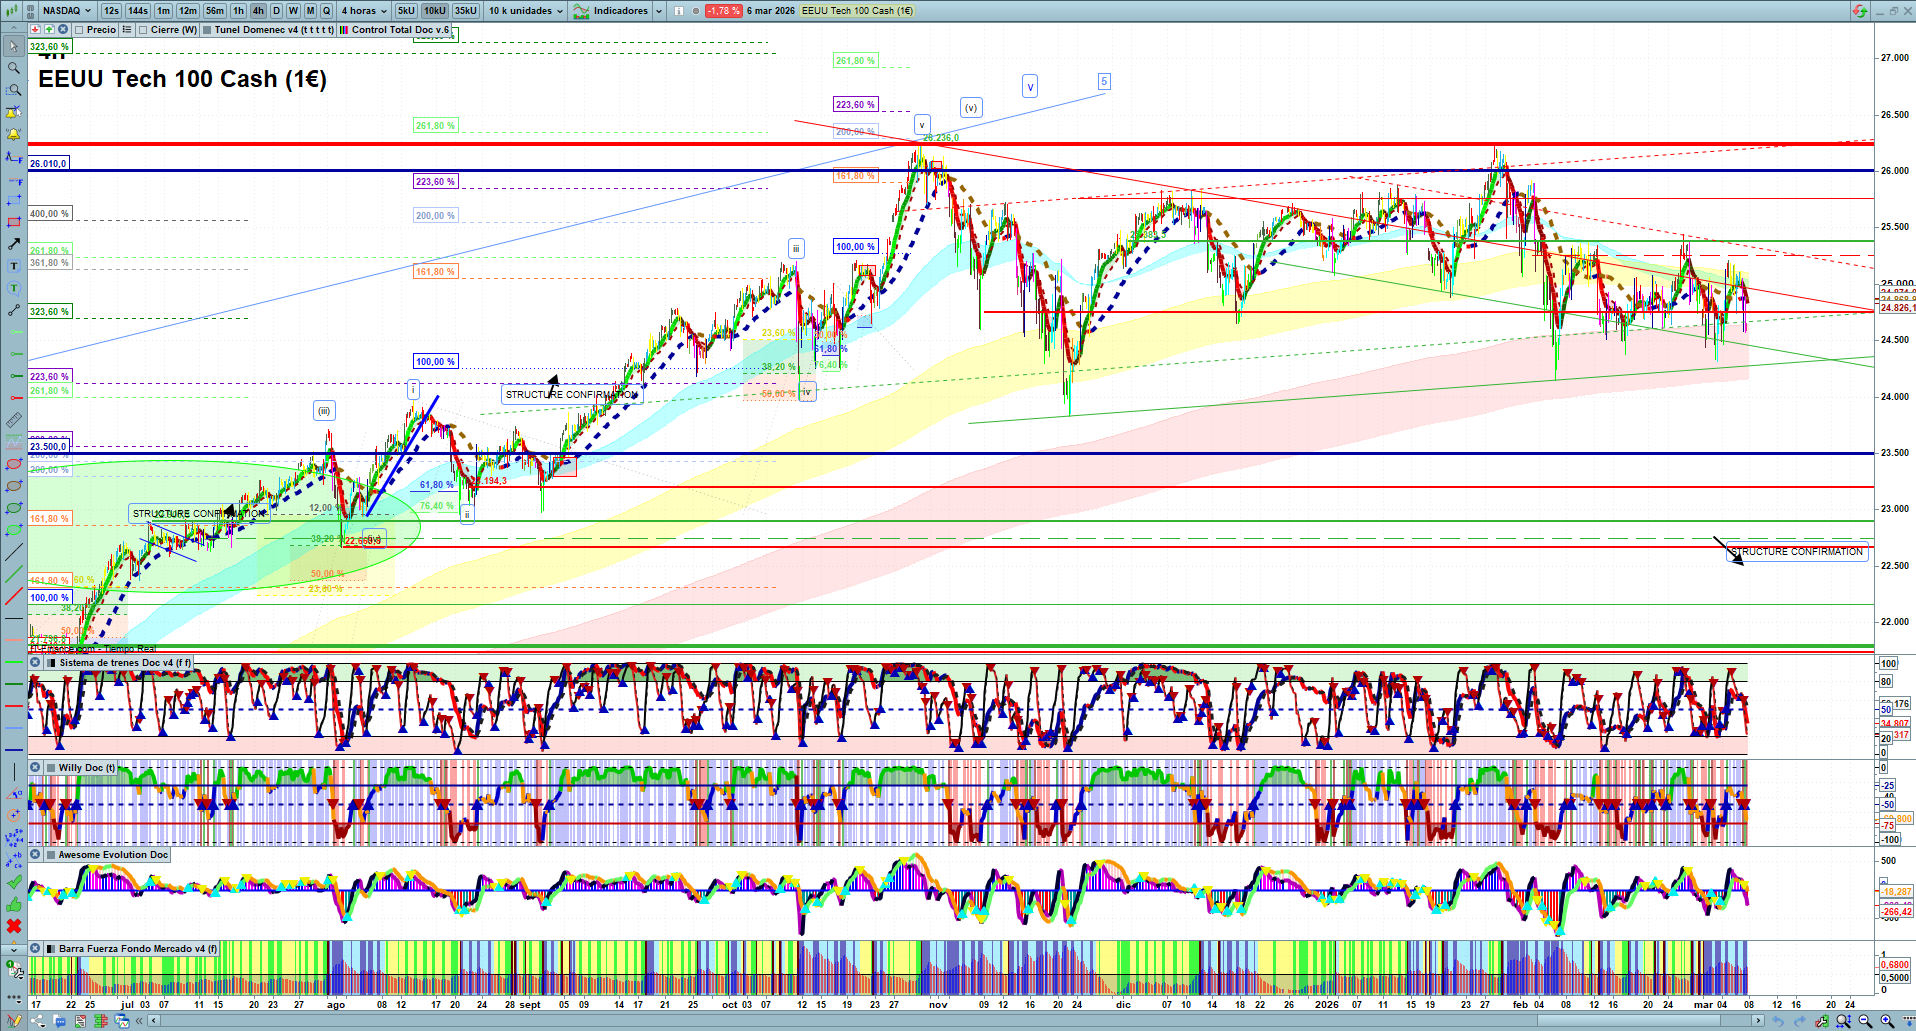Expand the 4 horas timeframe dropdown
Screen dimensions: 1916x1031
(364, 11)
